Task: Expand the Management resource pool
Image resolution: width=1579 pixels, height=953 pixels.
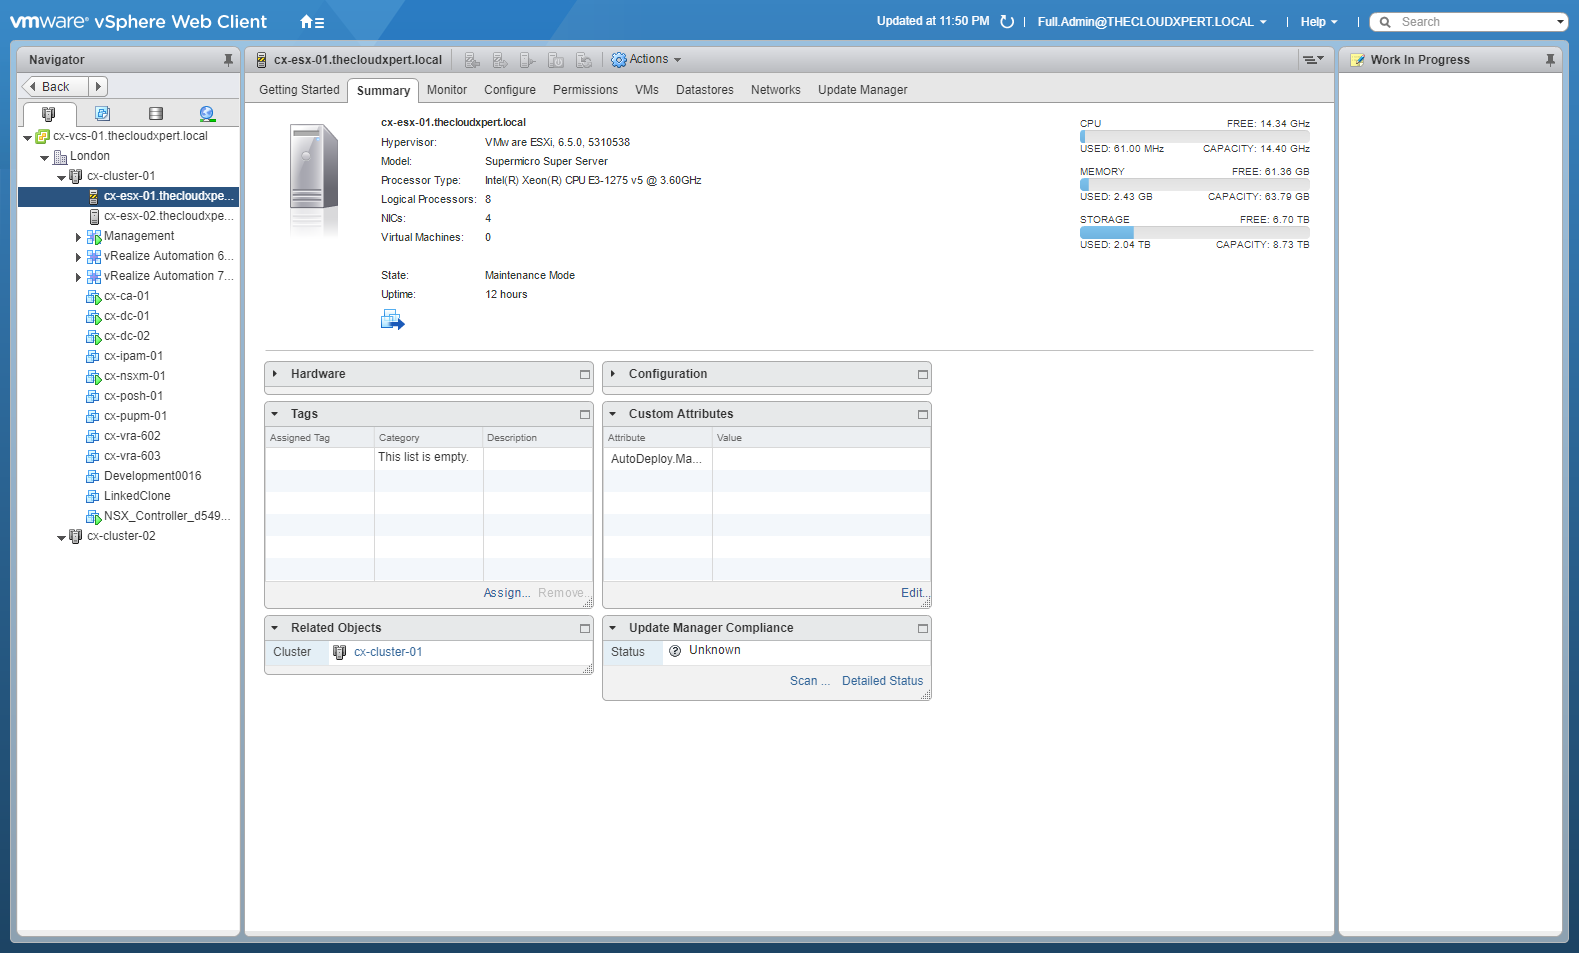Action: (x=78, y=237)
